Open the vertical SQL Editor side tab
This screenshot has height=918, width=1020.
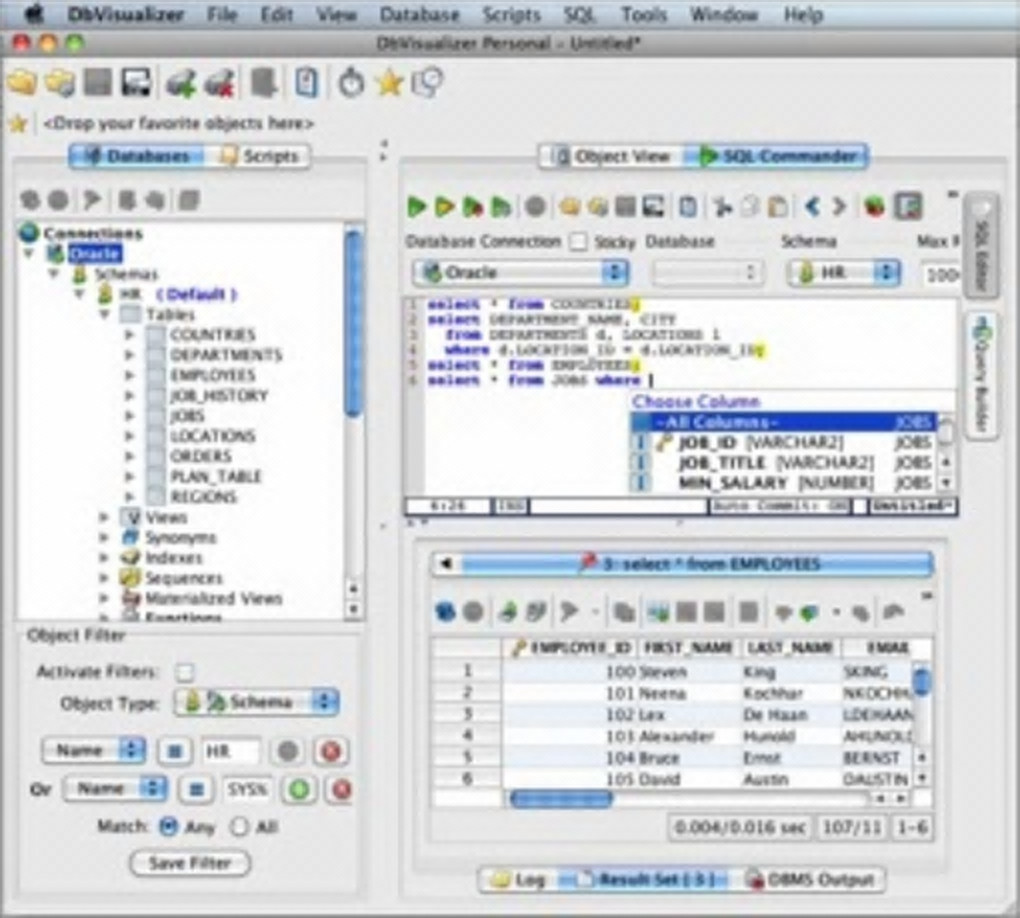[981, 244]
